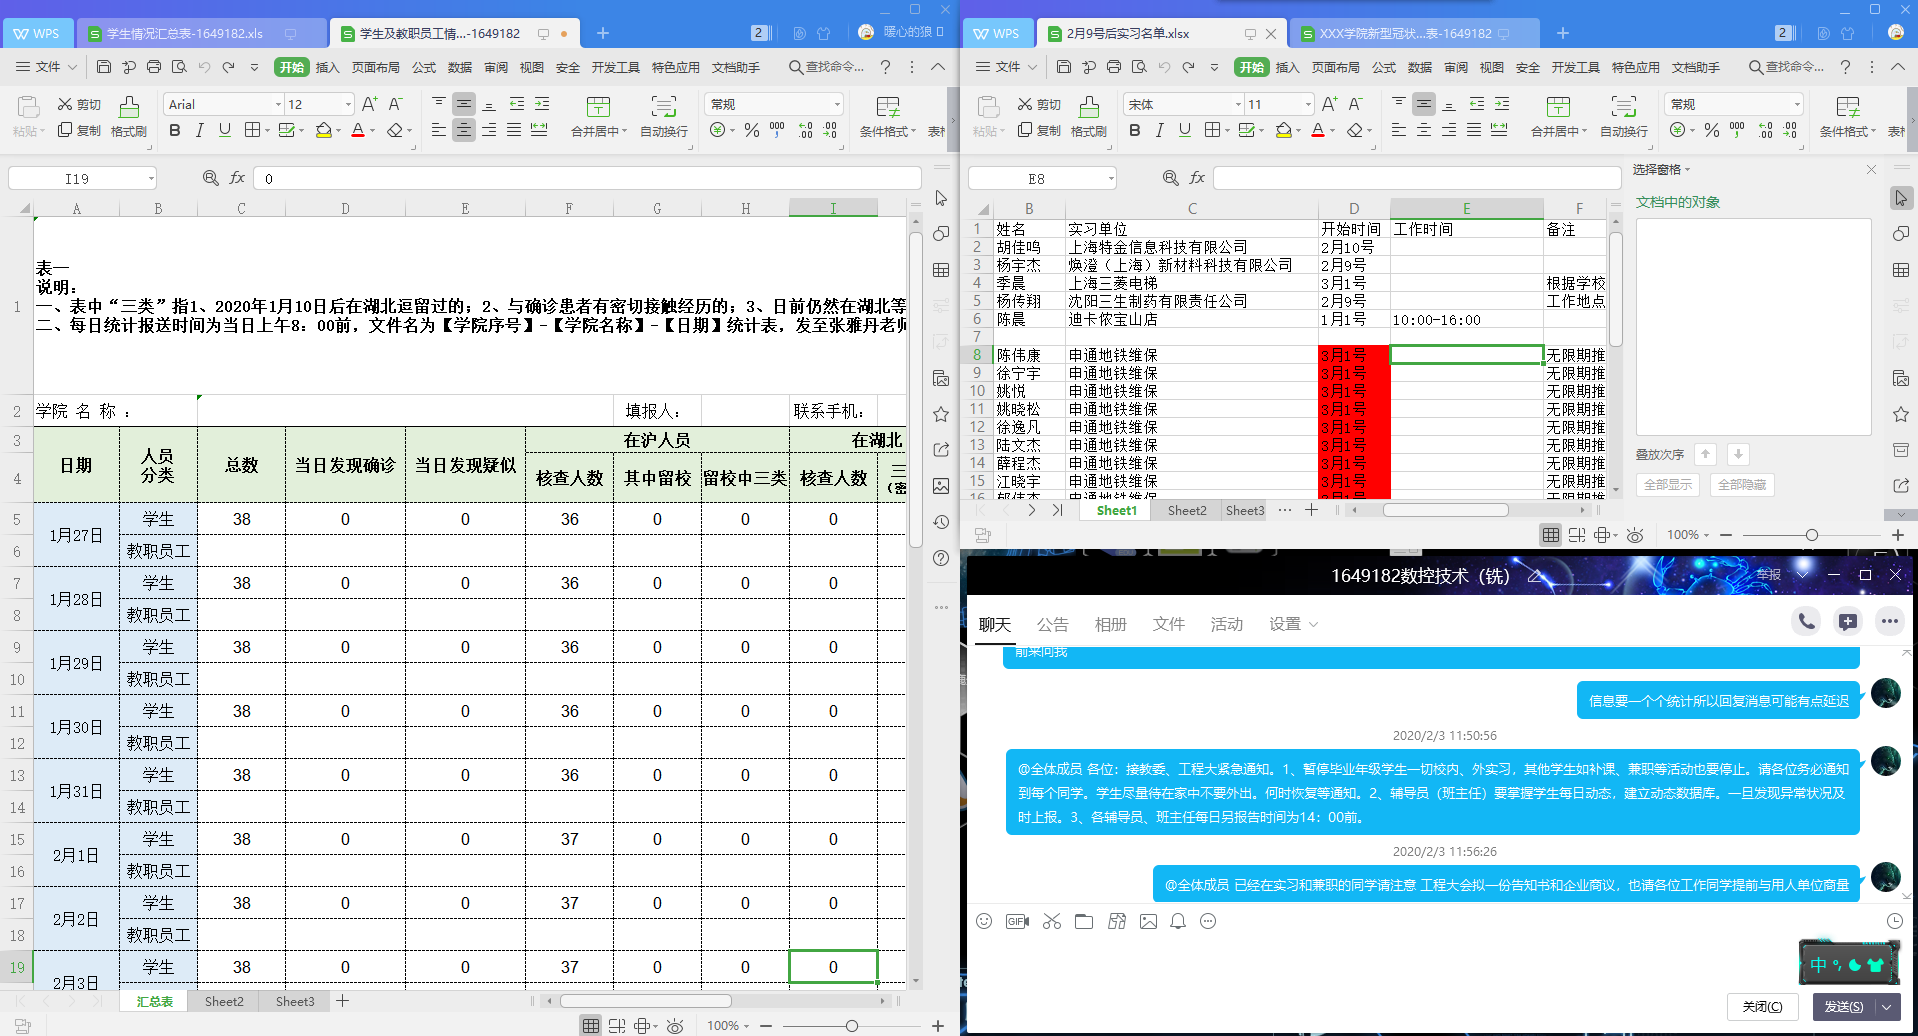
Task: Open font name dropdown Arial in left window
Action: coord(278,104)
